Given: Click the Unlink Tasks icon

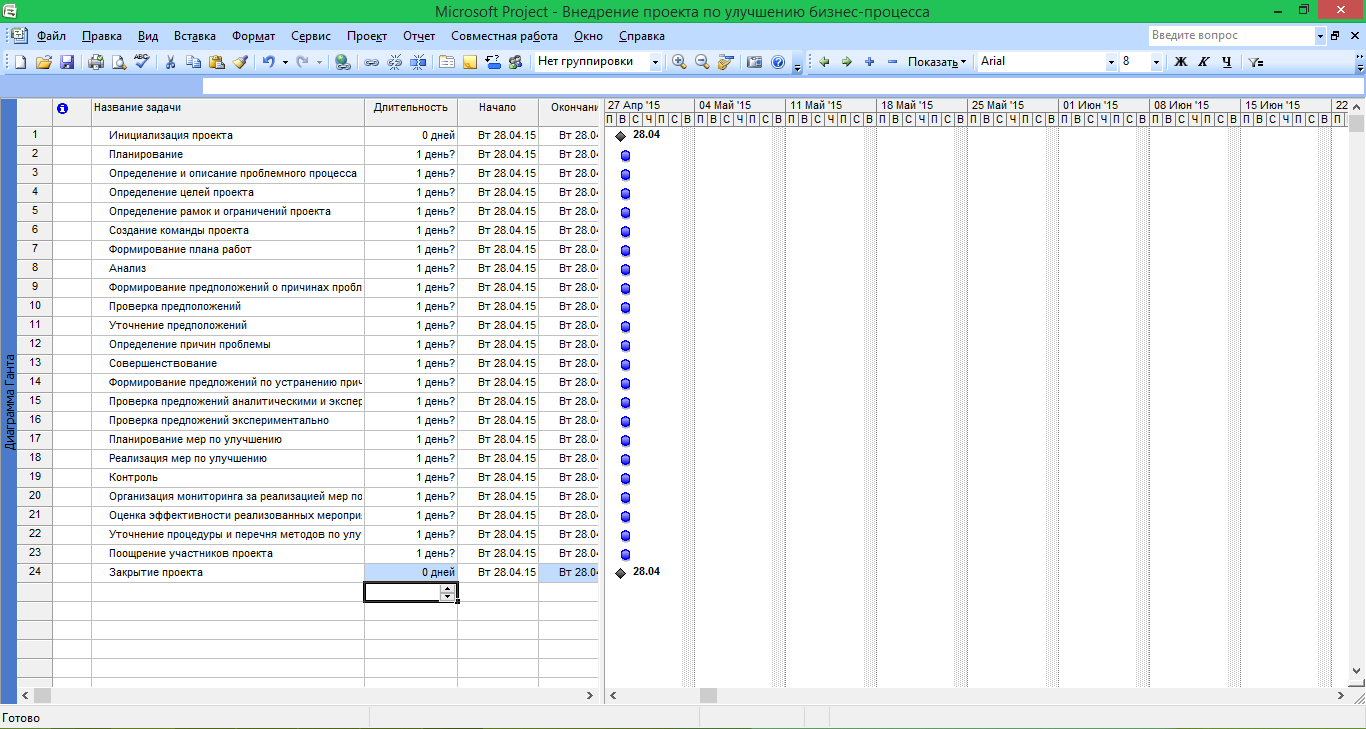Looking at the screenshot, I should click(x=394, y=62).
